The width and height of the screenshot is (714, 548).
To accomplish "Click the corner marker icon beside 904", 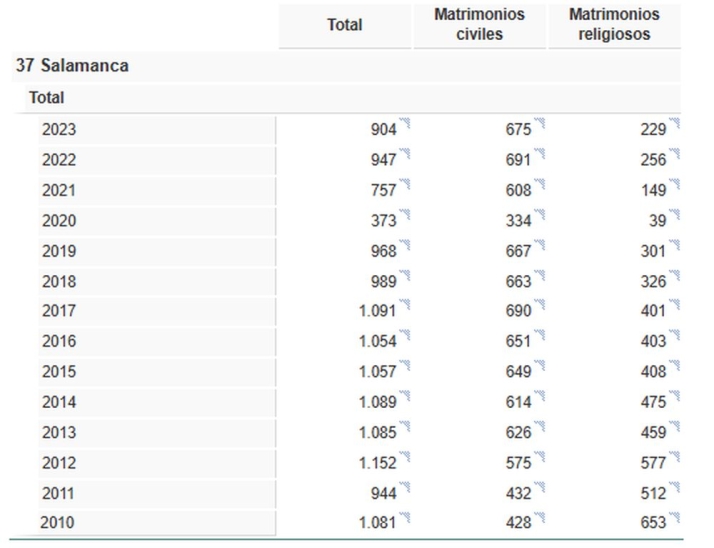I will pyautogui.click(x=406, y=124).
